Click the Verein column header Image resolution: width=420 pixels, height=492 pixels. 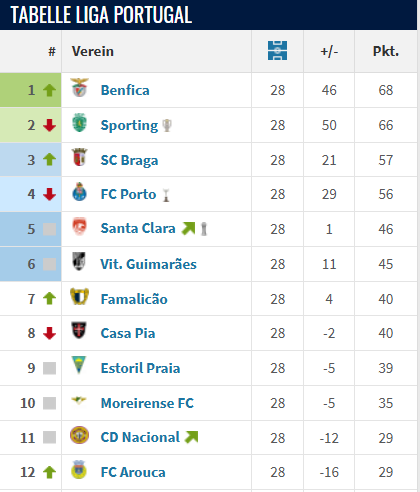93,51
